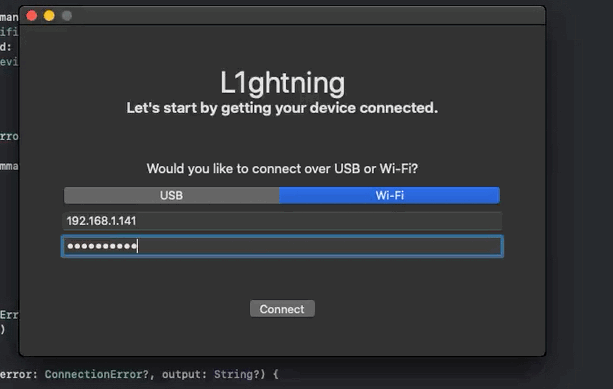Click the opening brace ending the code line
This screenshot has width=613, height=389.
coord(276,374)
